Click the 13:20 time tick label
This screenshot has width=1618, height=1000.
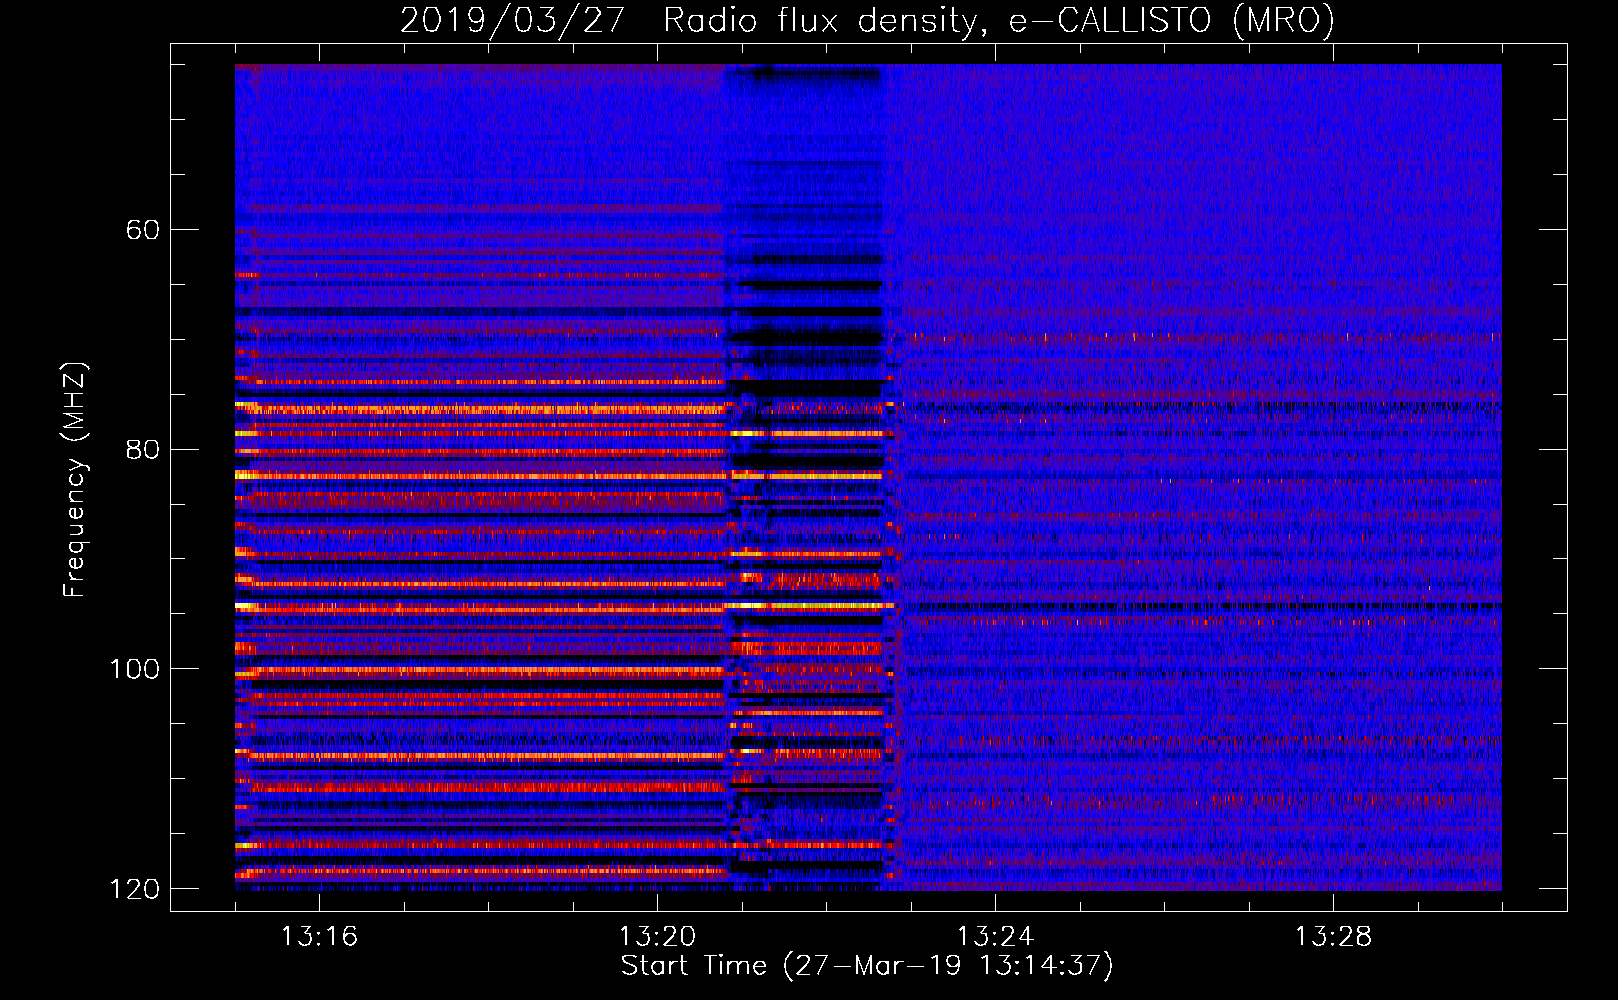click(657, 937)
